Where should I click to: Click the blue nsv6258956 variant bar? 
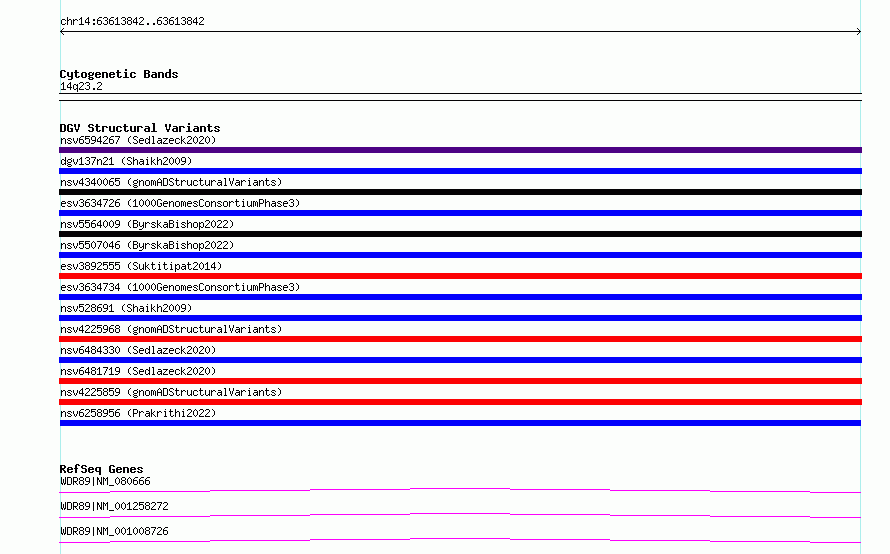pyautogui.click(x=460, y=423)
